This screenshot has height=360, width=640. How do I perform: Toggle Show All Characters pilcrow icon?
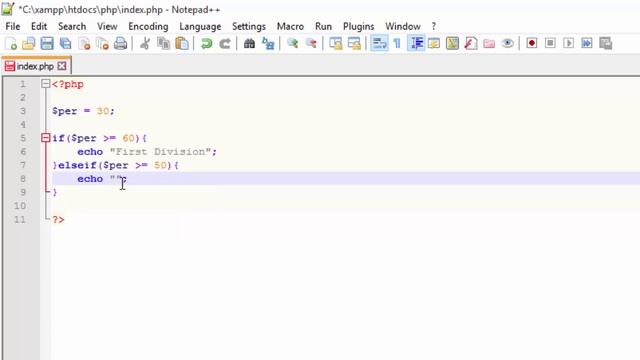397,43
